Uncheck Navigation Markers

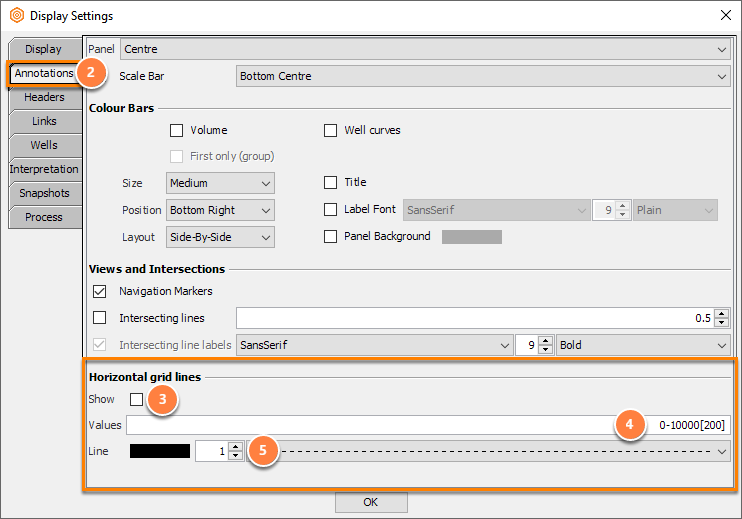[x=99, y=291]
